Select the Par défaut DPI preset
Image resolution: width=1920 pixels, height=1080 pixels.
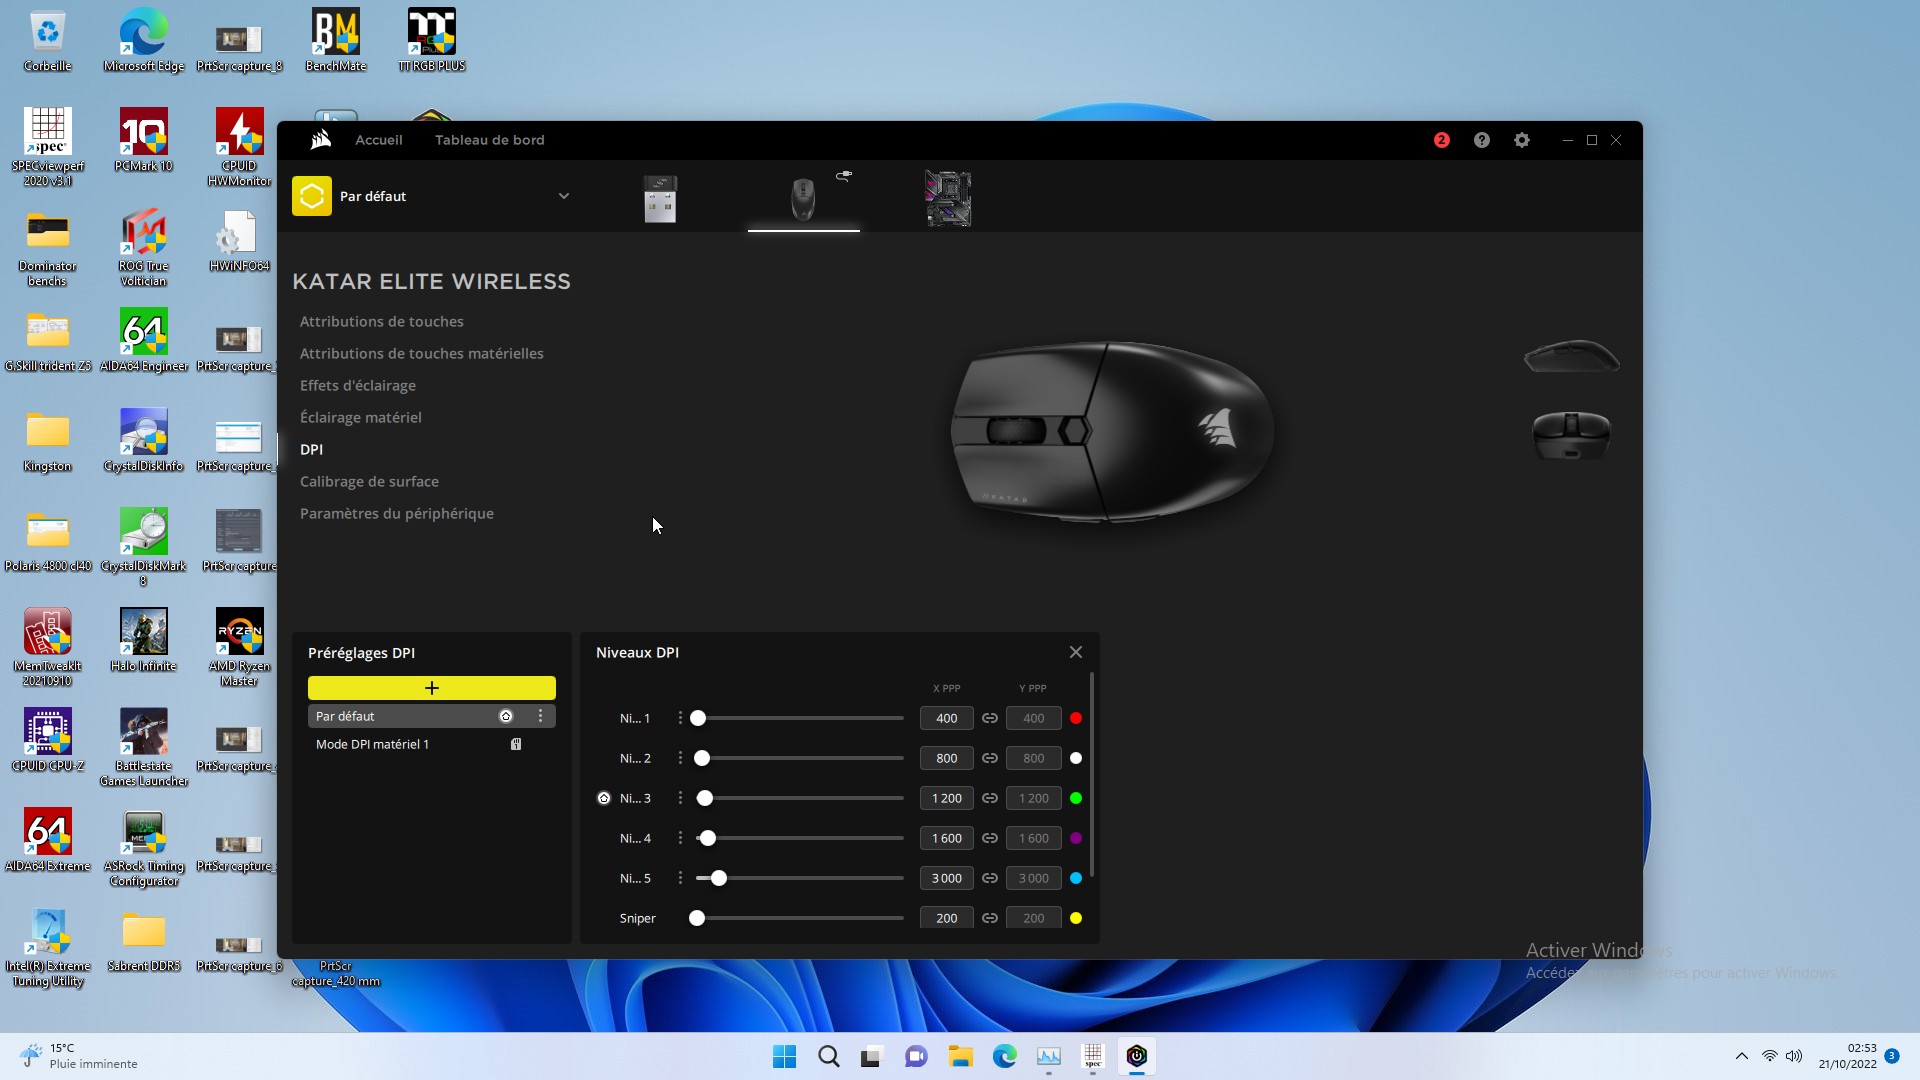[432, 716]
